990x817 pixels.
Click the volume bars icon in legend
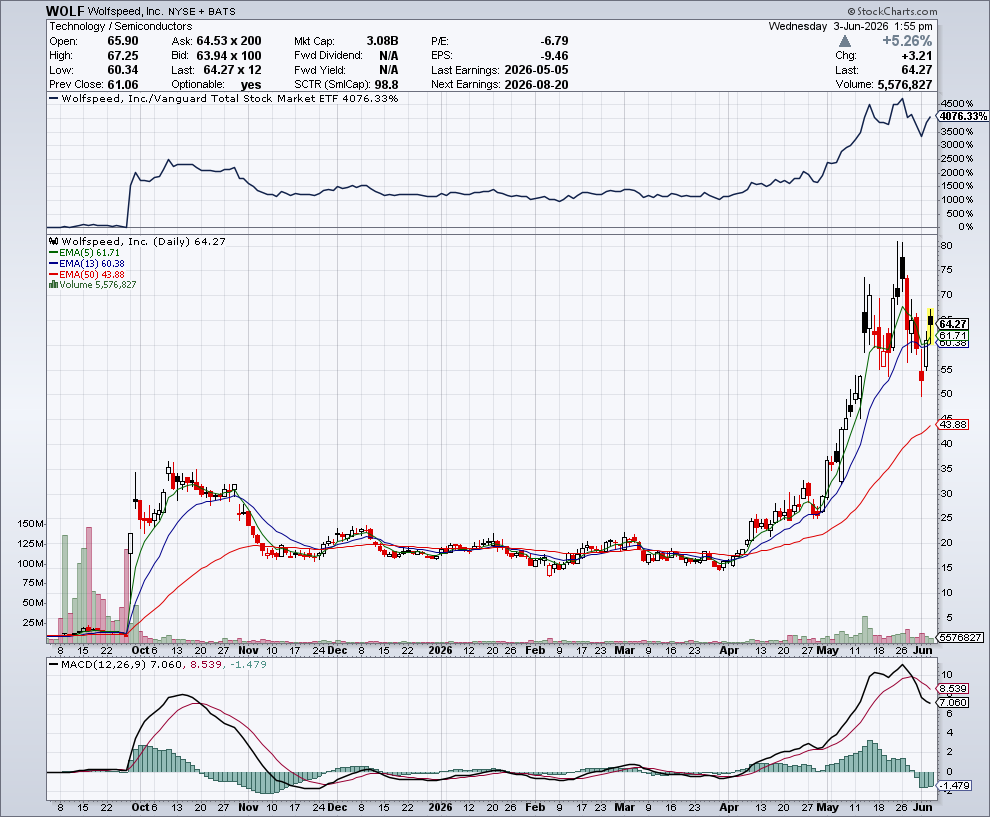53,285
